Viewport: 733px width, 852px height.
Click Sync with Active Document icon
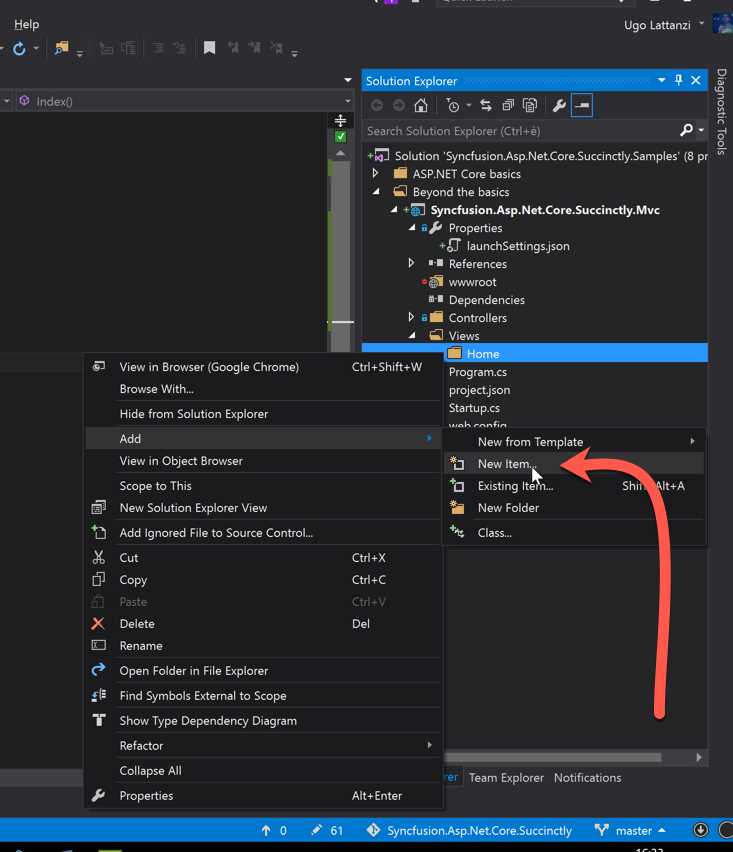pos(486,105)
